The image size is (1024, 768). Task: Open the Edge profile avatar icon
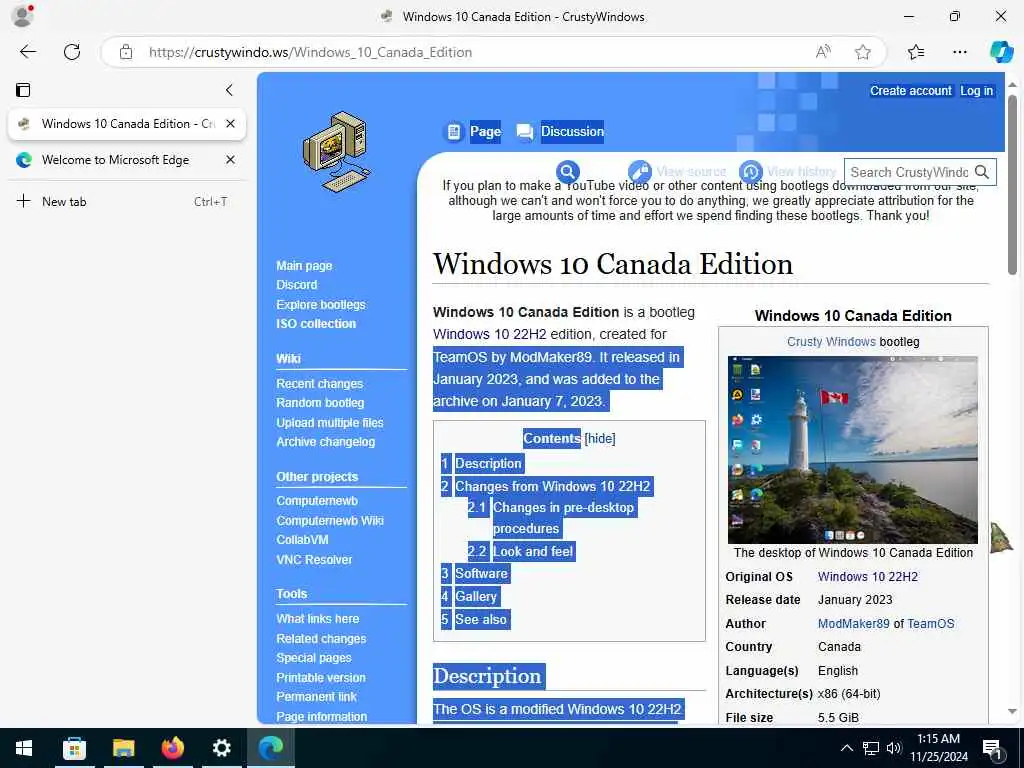pos(22,16)
